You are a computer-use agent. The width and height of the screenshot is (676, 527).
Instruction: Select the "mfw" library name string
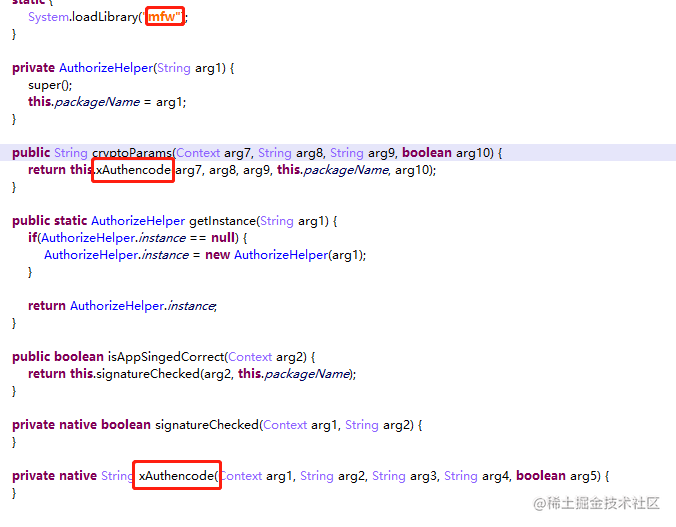click(164, 17)
